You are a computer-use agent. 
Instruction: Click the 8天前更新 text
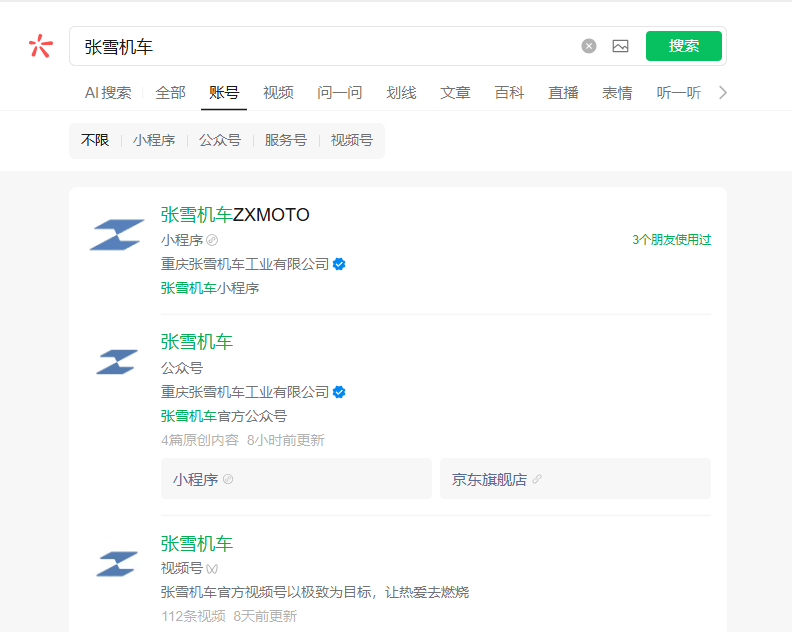(265, 616)
